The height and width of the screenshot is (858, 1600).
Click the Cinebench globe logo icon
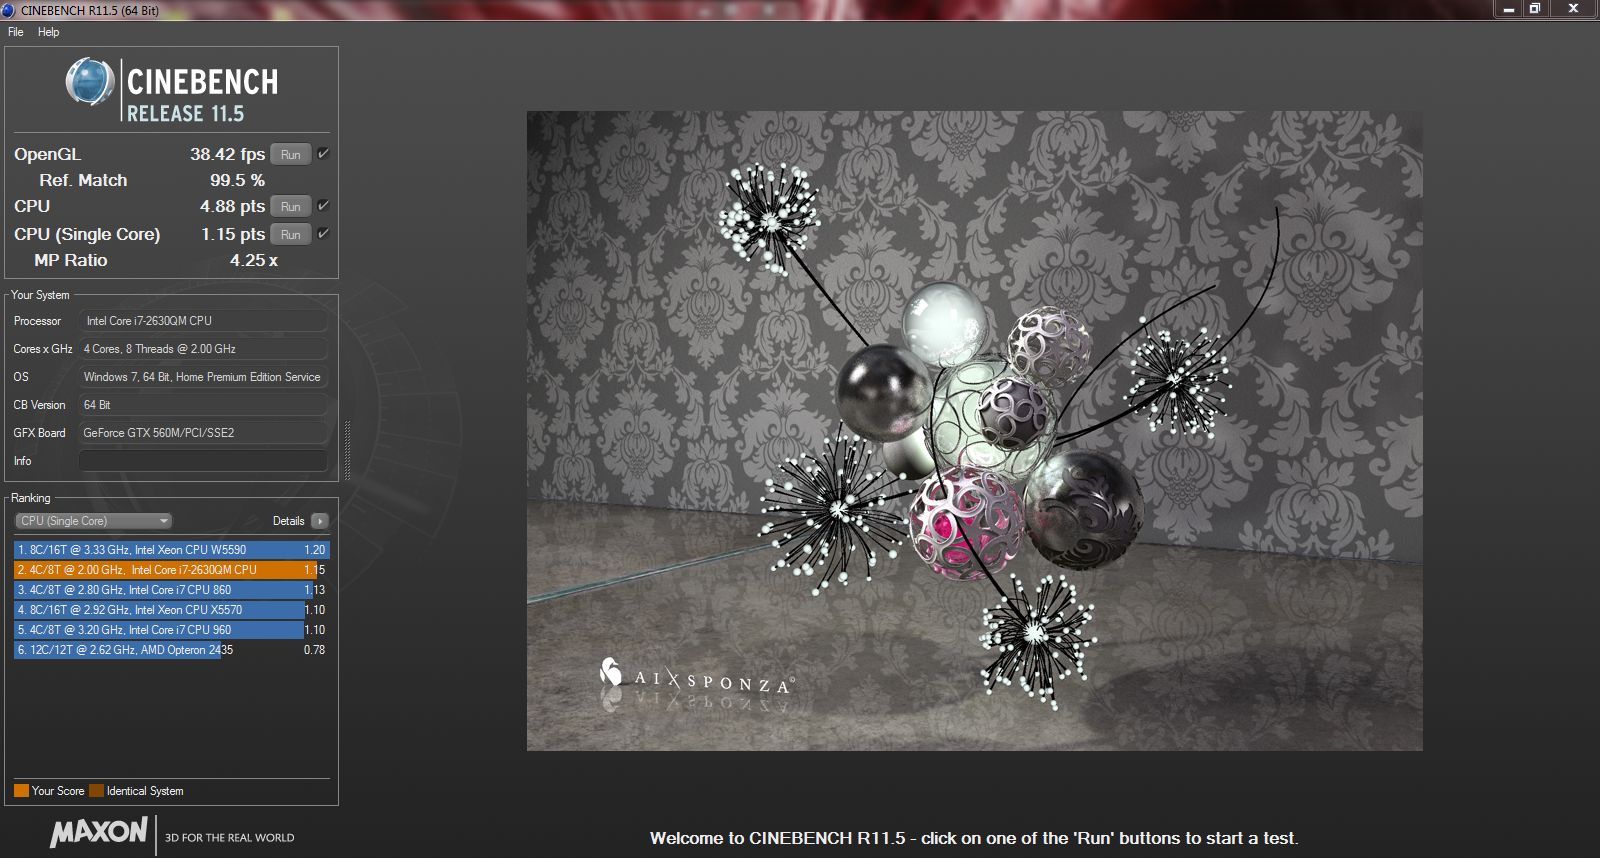pyautogui.click(x=90, y=82)
